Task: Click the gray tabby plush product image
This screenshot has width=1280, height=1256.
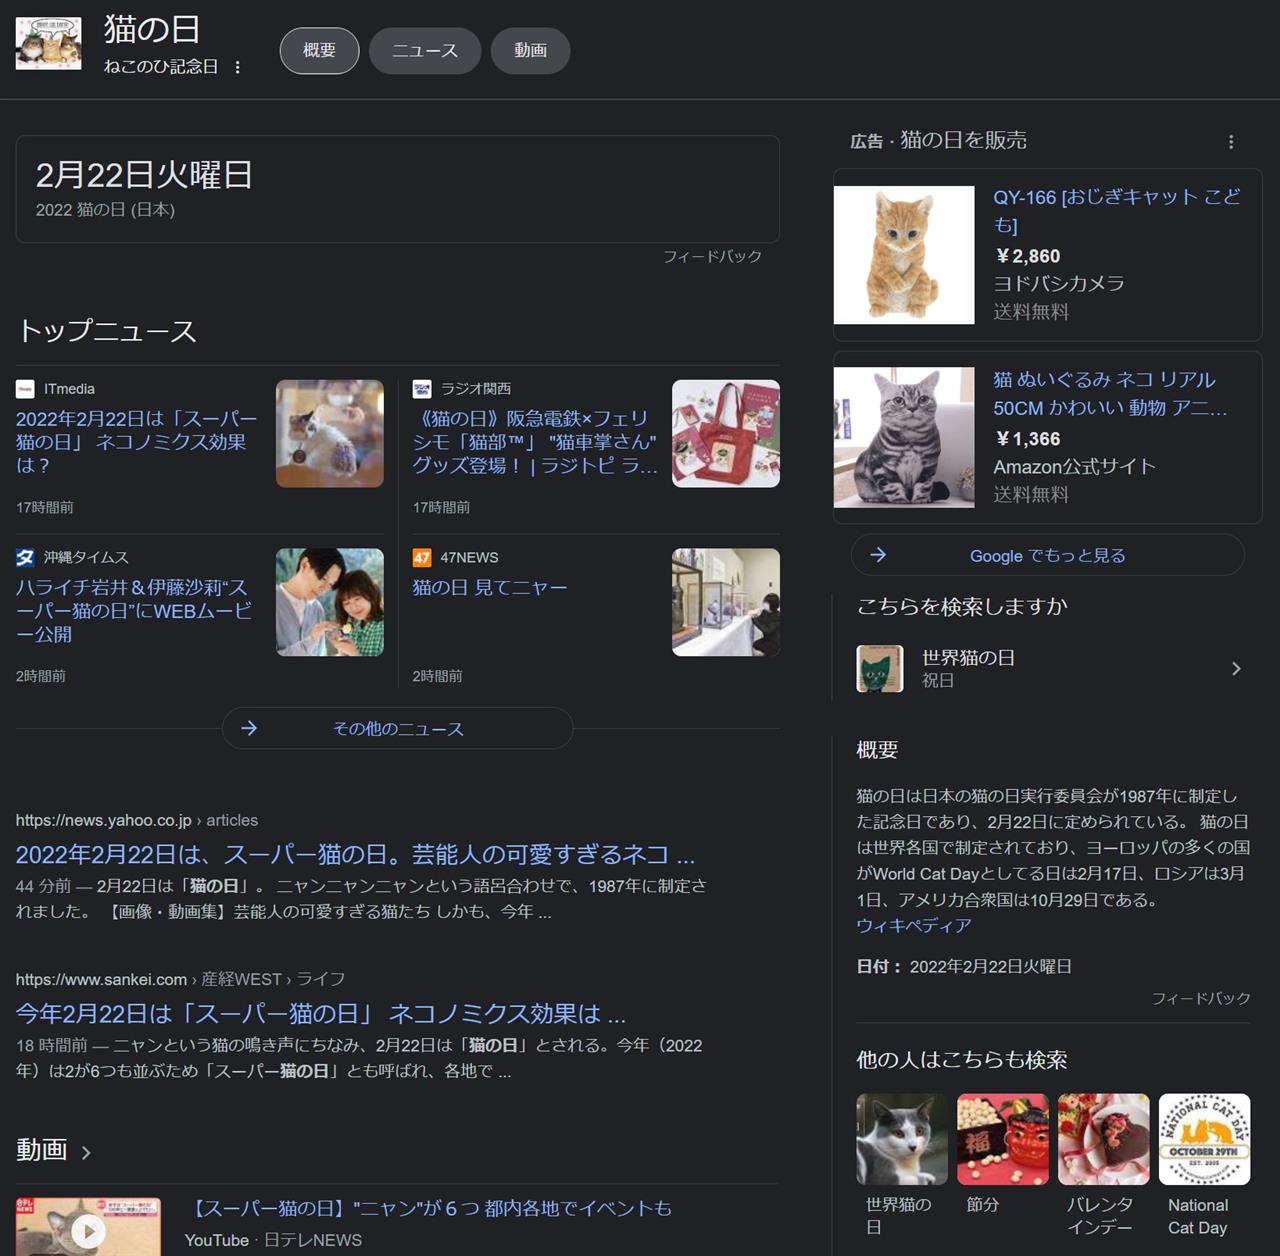Action: [904, 438]
